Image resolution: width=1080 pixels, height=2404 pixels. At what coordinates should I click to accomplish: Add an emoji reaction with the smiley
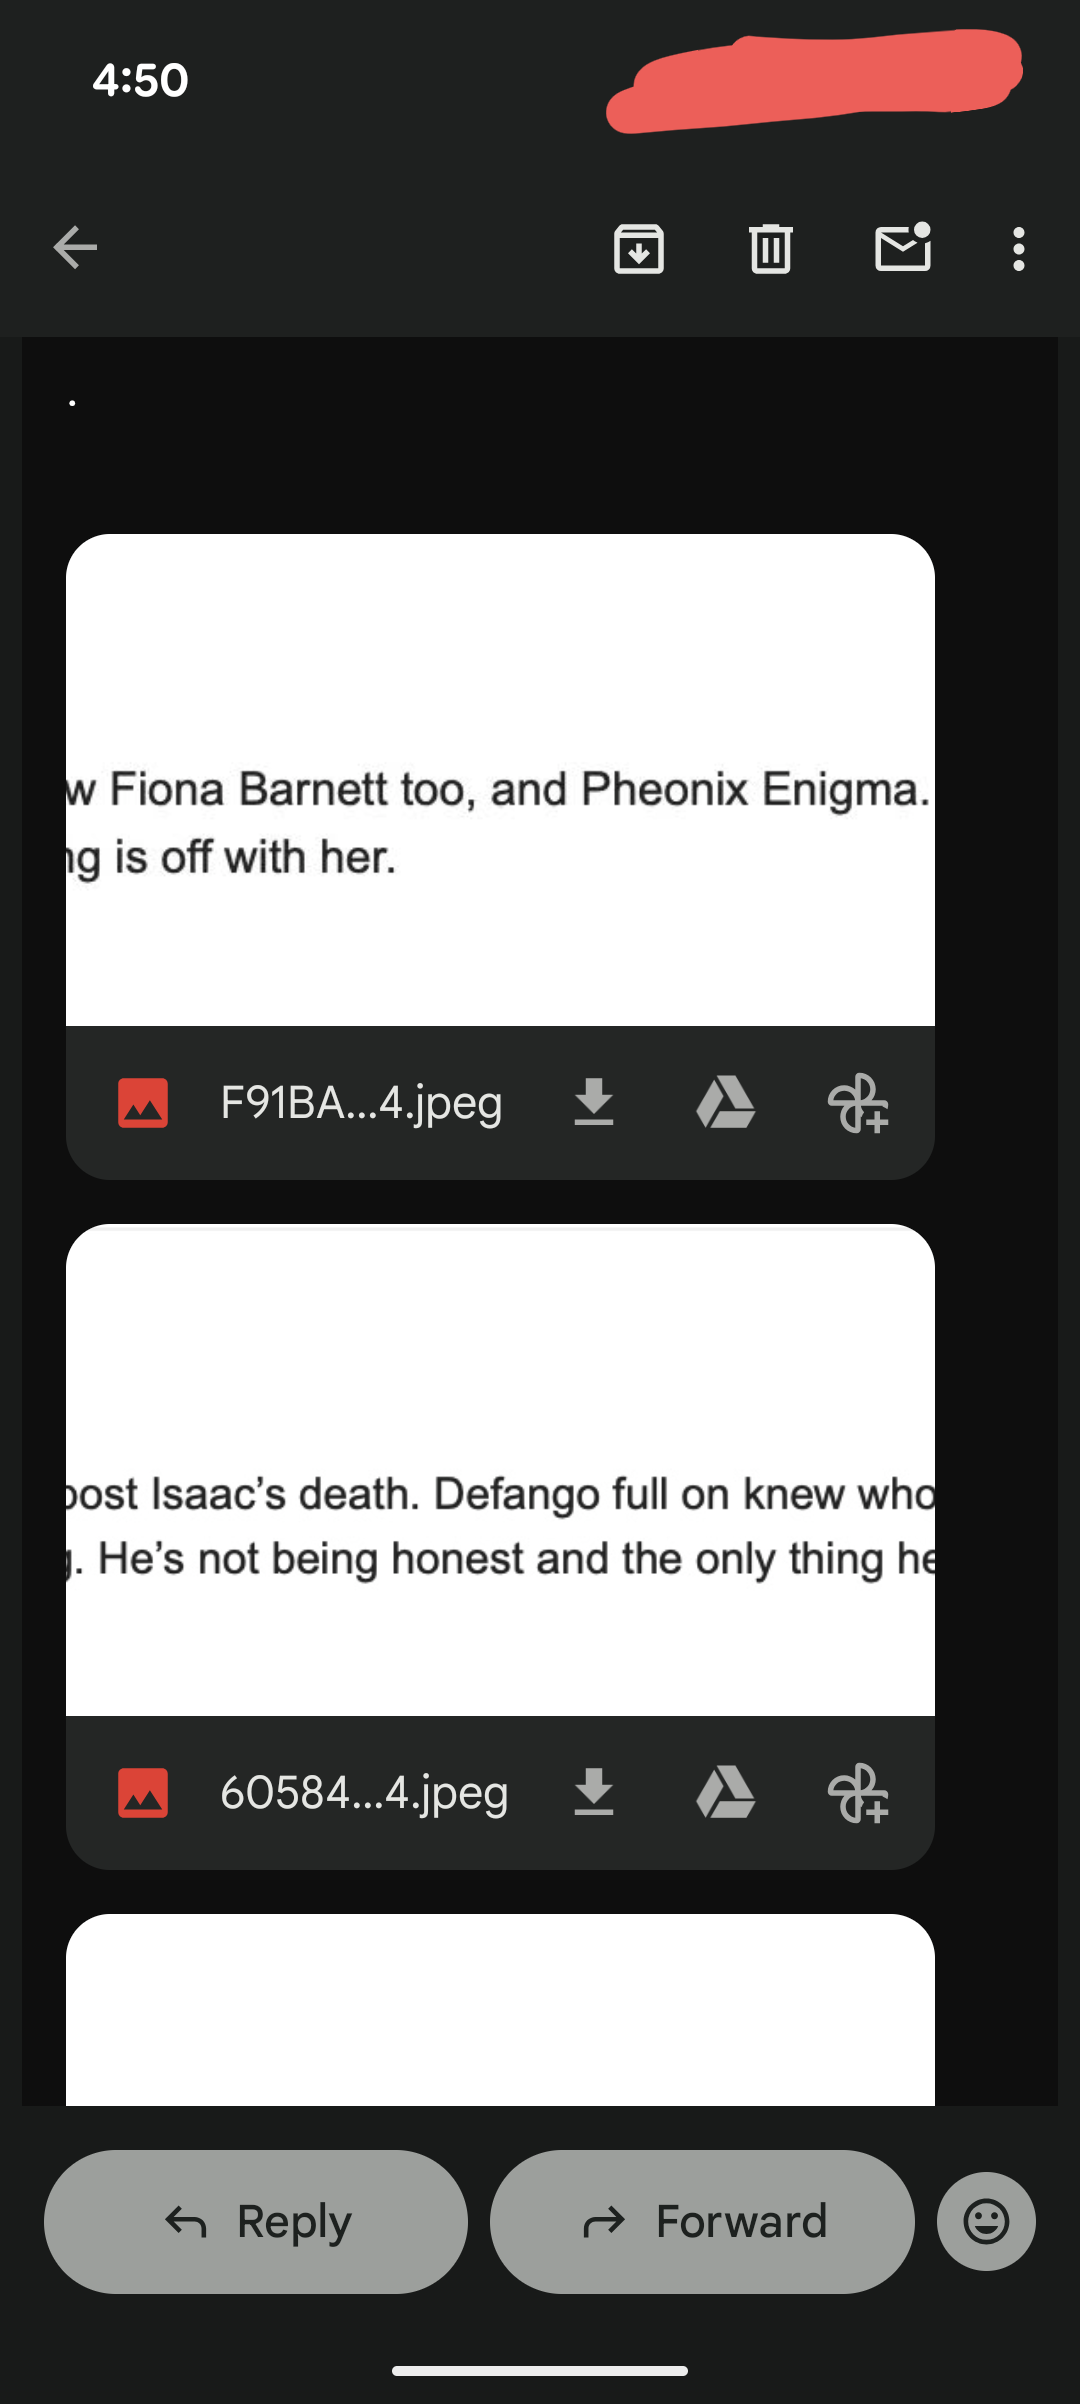coord(986,2221)
